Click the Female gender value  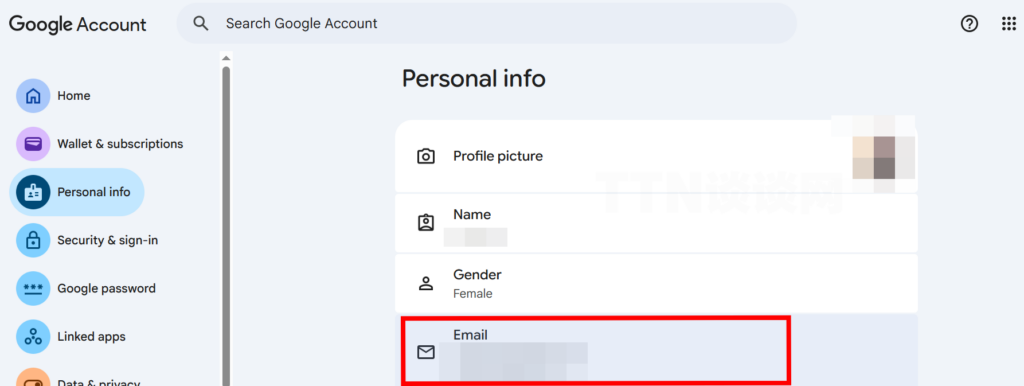(x=473, y=294)
